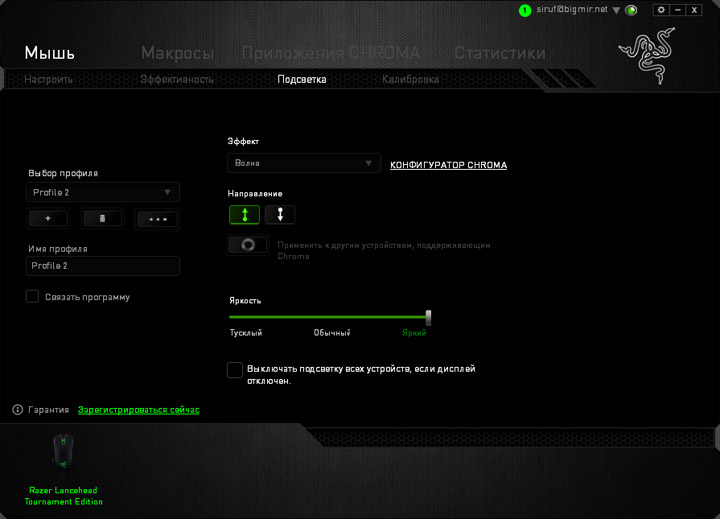Open КОНФИГУРАТОР CHROMA link
This screenshot has height=519, width=720.
pos(448,165)
